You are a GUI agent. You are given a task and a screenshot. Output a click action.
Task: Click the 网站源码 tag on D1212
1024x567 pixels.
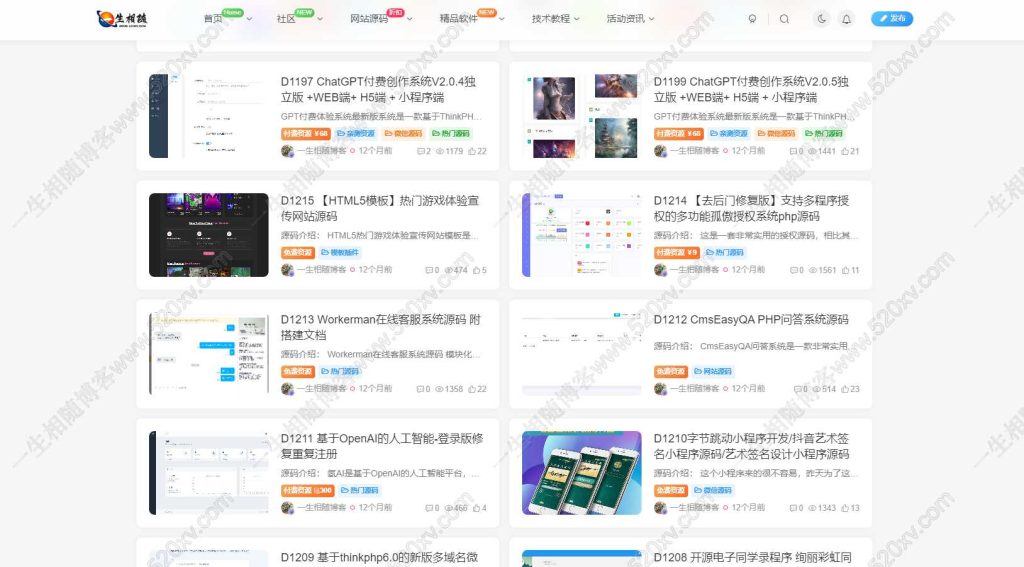(713, 371)
